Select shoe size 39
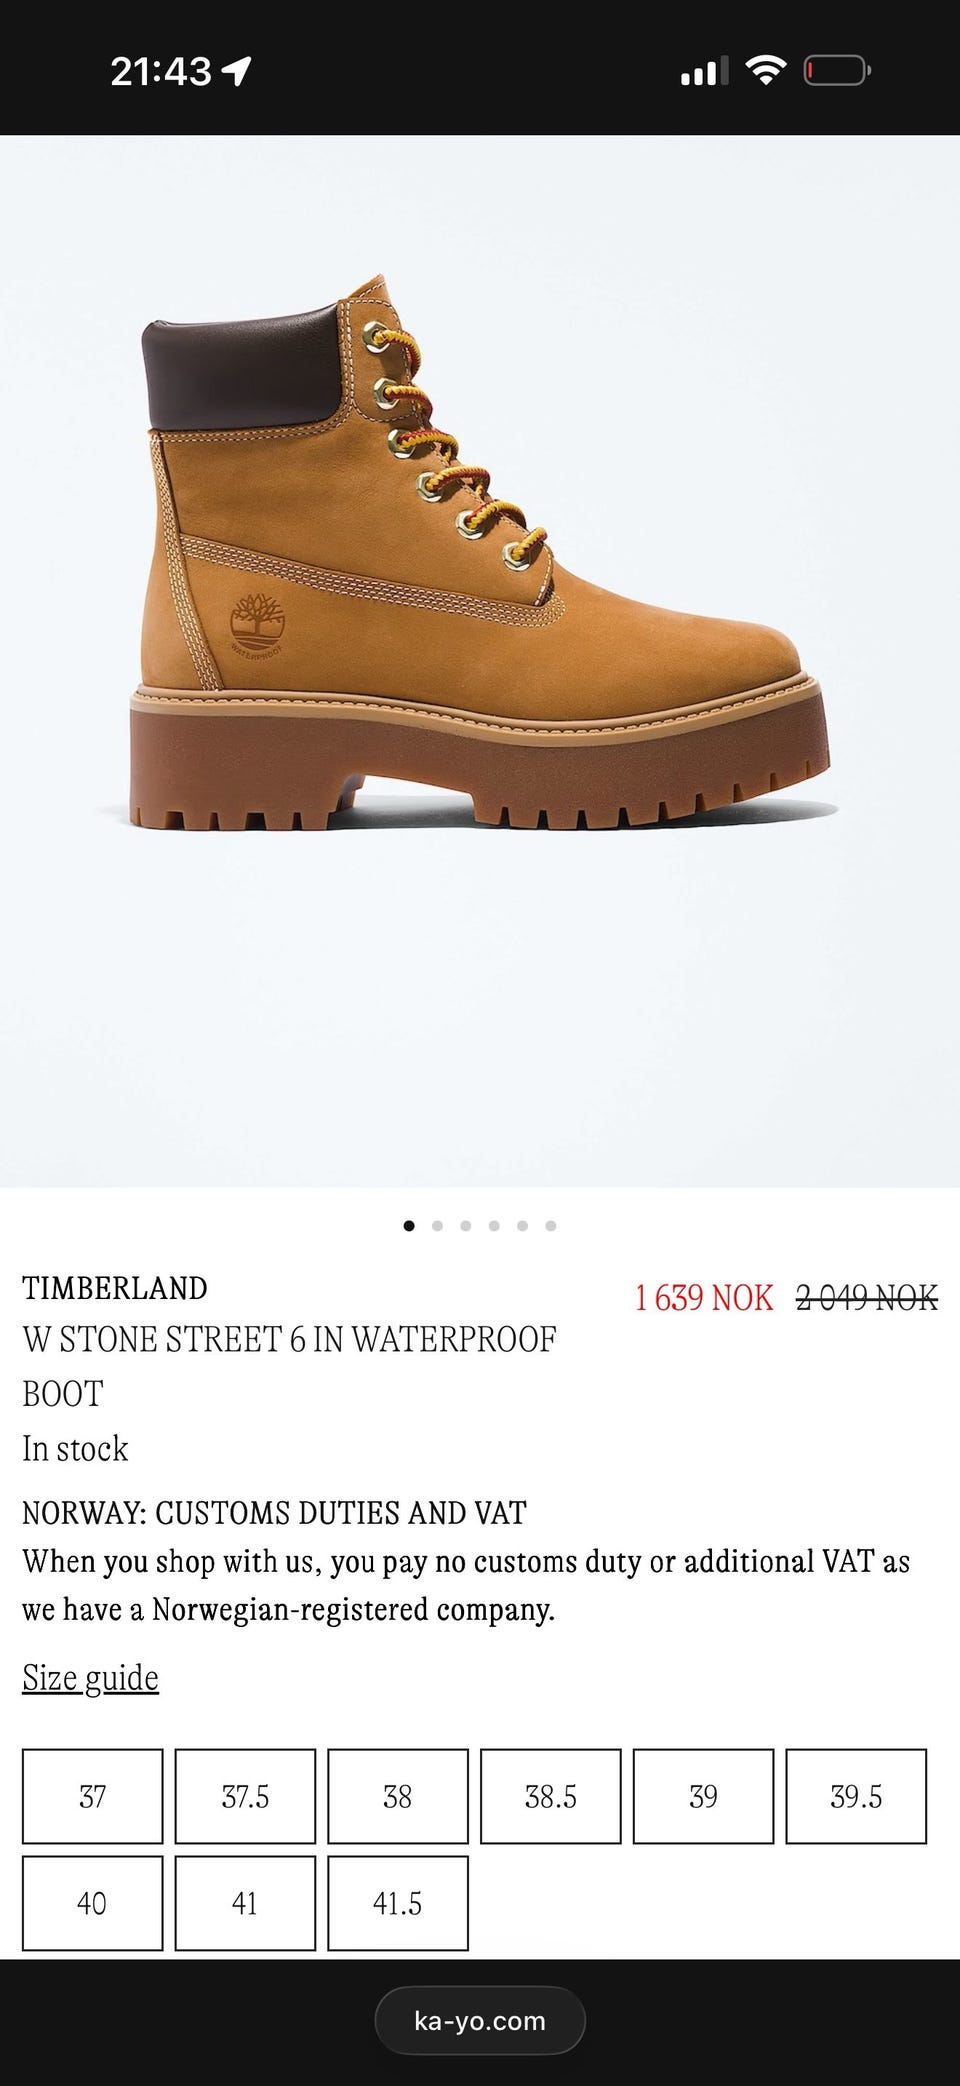The image size is (960, 2086). tap(703, 1796)
